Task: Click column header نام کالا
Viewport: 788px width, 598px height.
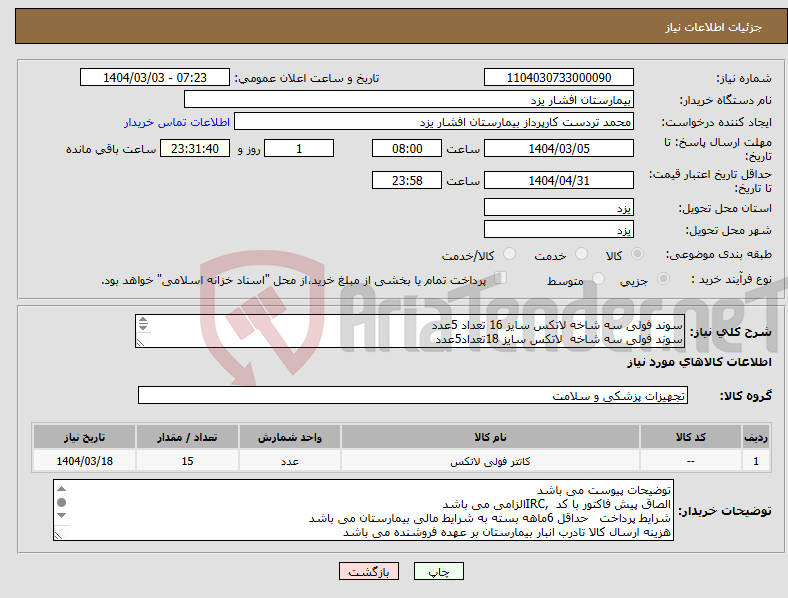Action: 490,437
